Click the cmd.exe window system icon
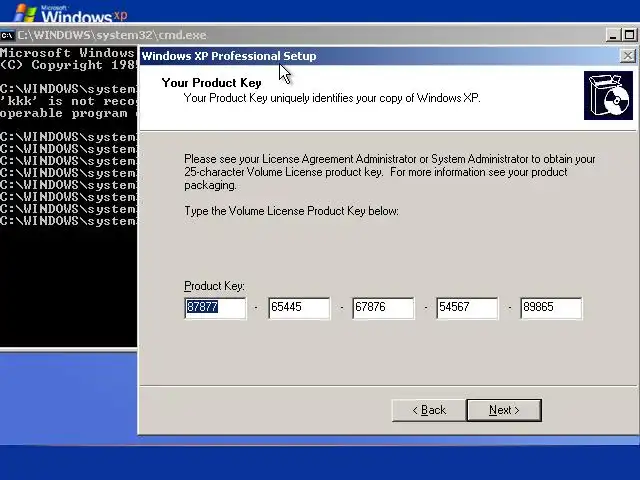 tap(7, 36)
